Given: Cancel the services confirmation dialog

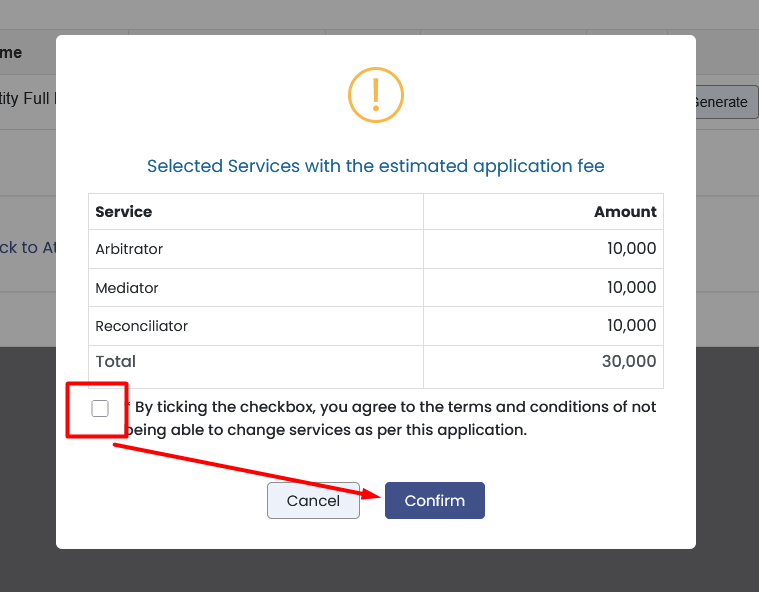Looking at the screenshot, I should (313, 500).
